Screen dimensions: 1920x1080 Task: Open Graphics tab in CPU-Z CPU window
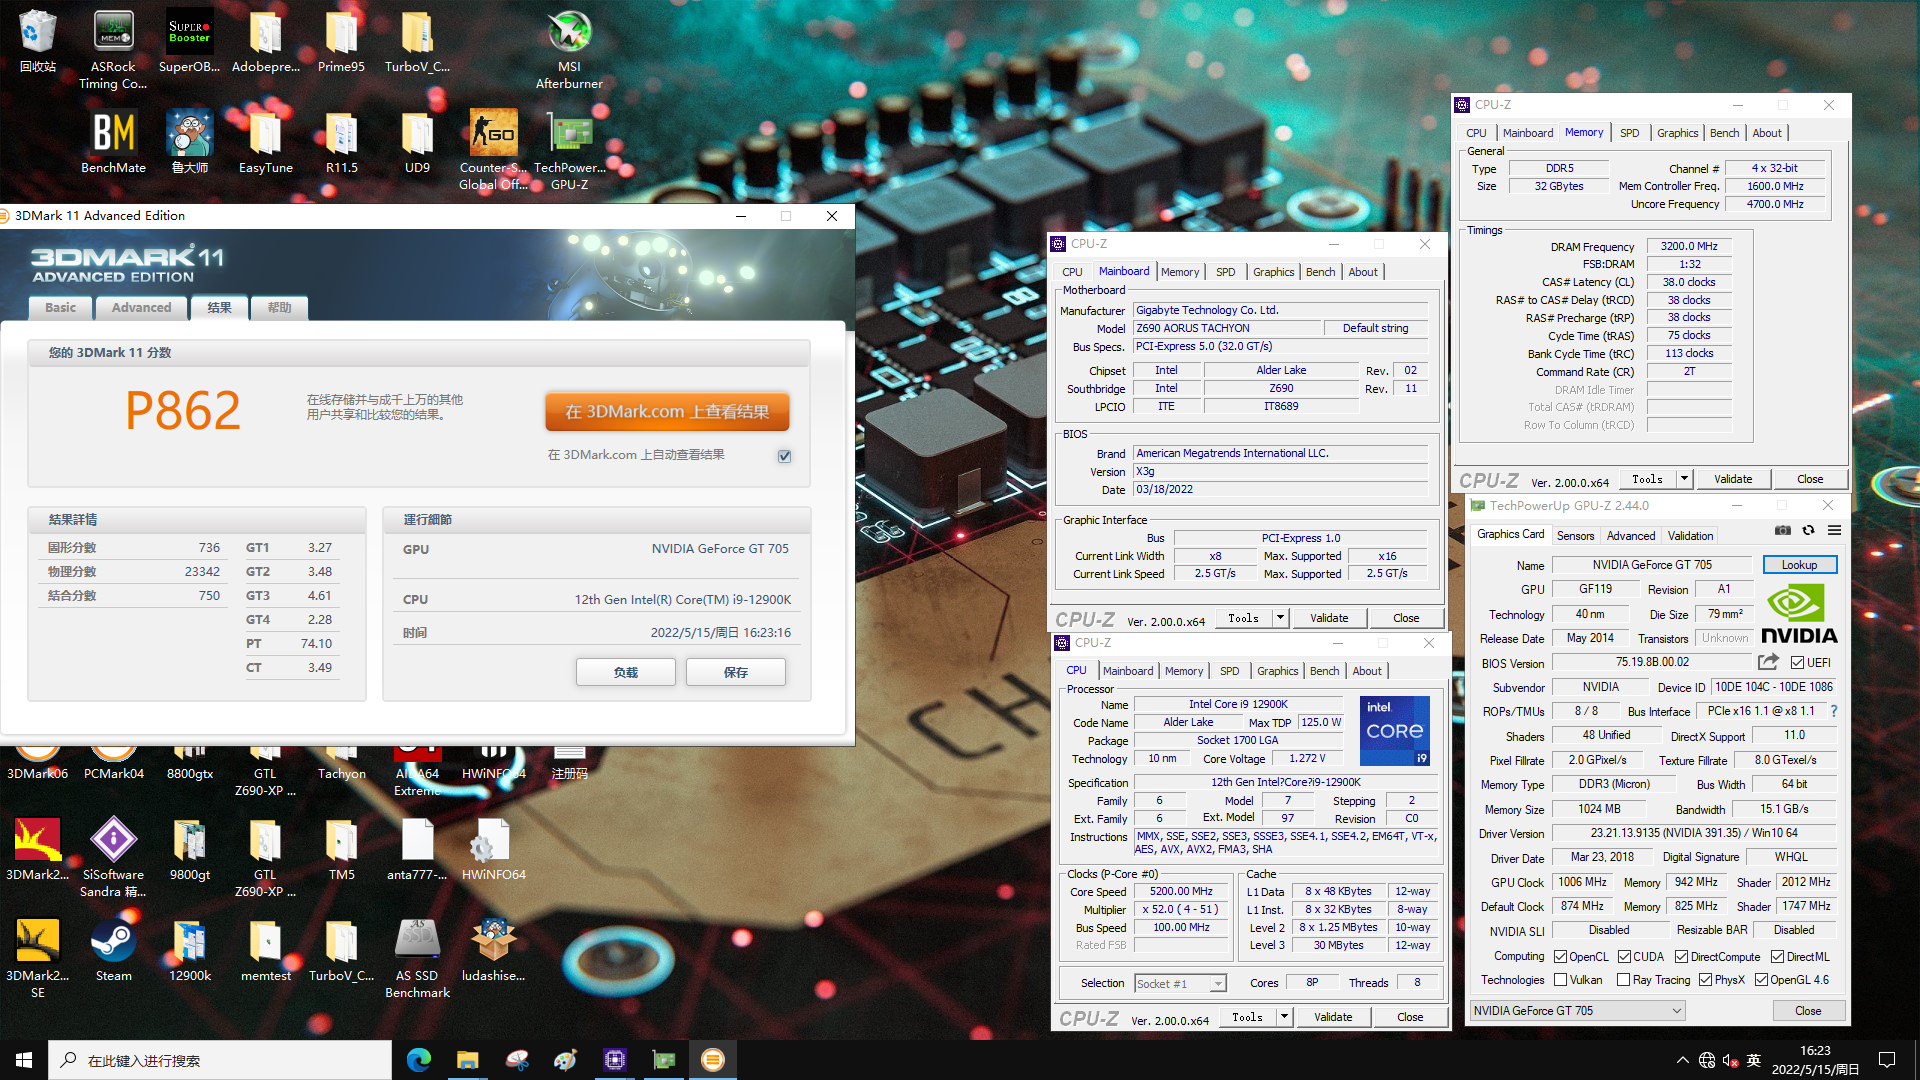pos(1278,671)
